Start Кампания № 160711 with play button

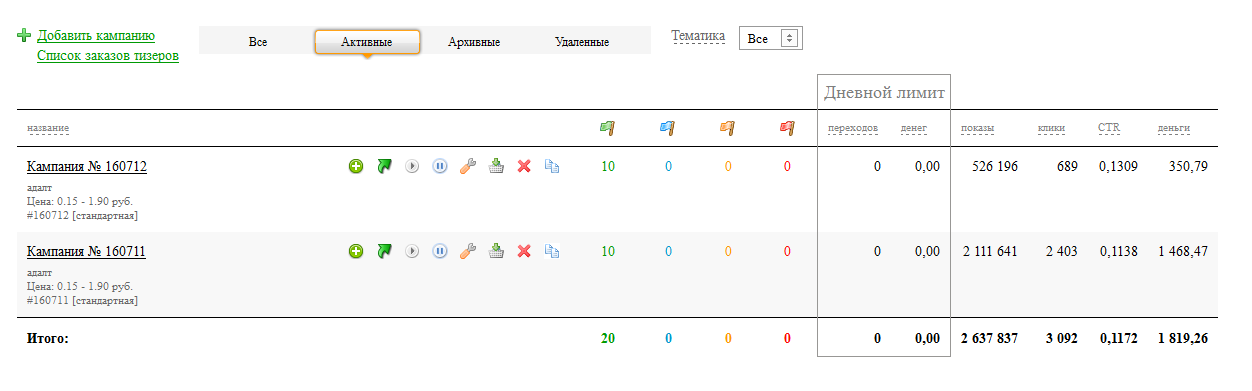point(412,251)
